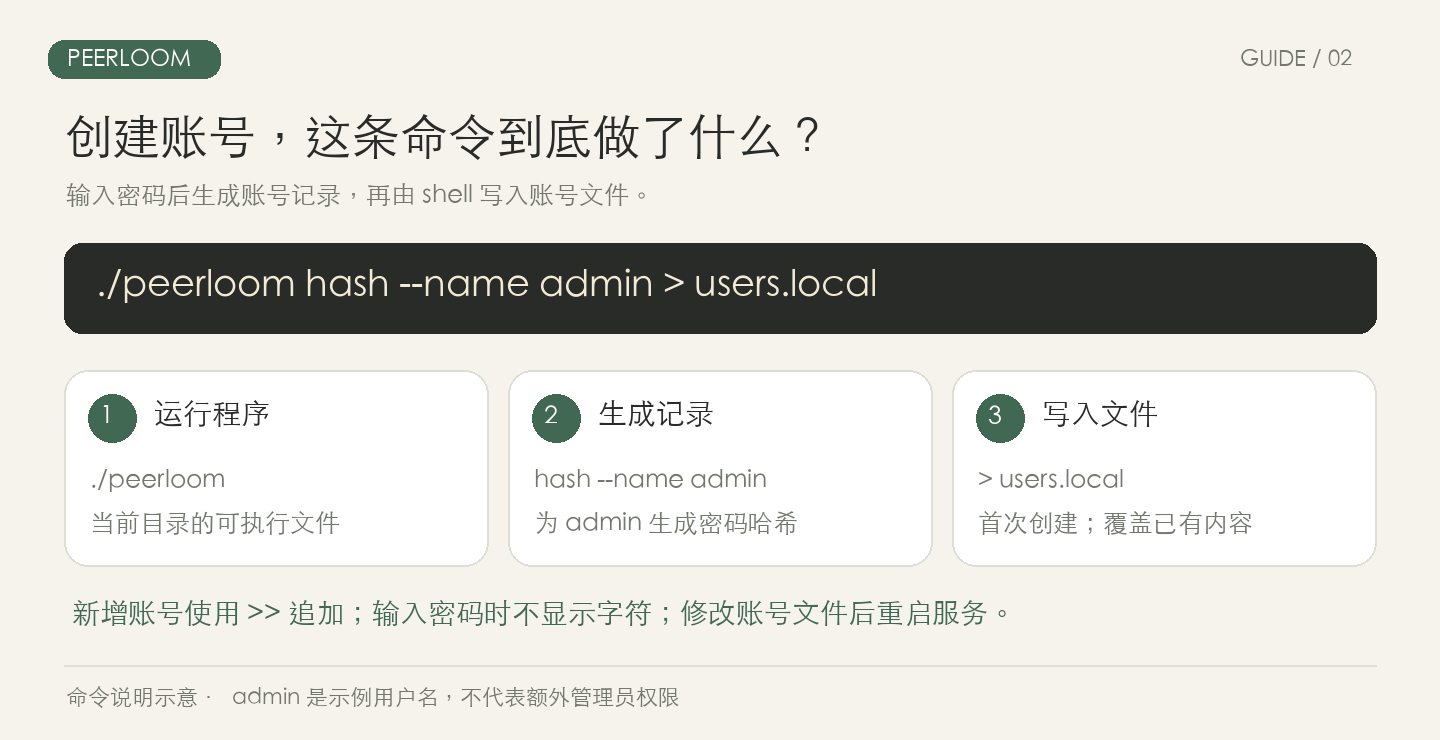The image size is (1440, 740).
Task: Click the full command in the dark code block
Action: tap(487, 284)
